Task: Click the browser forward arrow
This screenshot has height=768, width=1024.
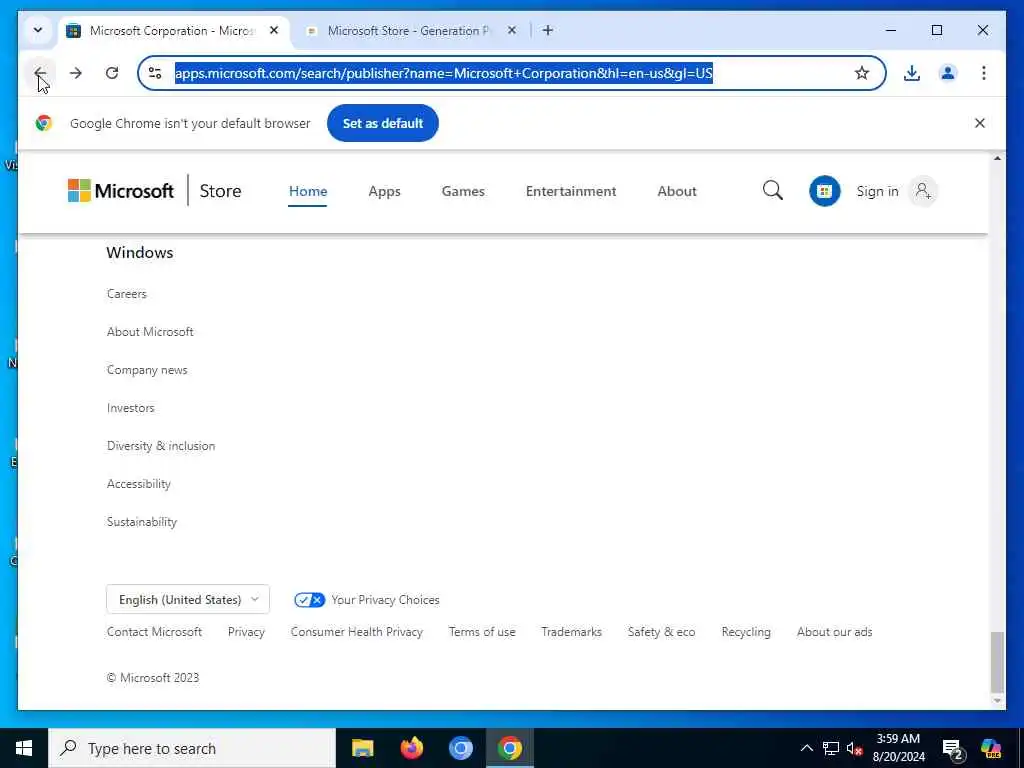Action: (x=76, y=73)
